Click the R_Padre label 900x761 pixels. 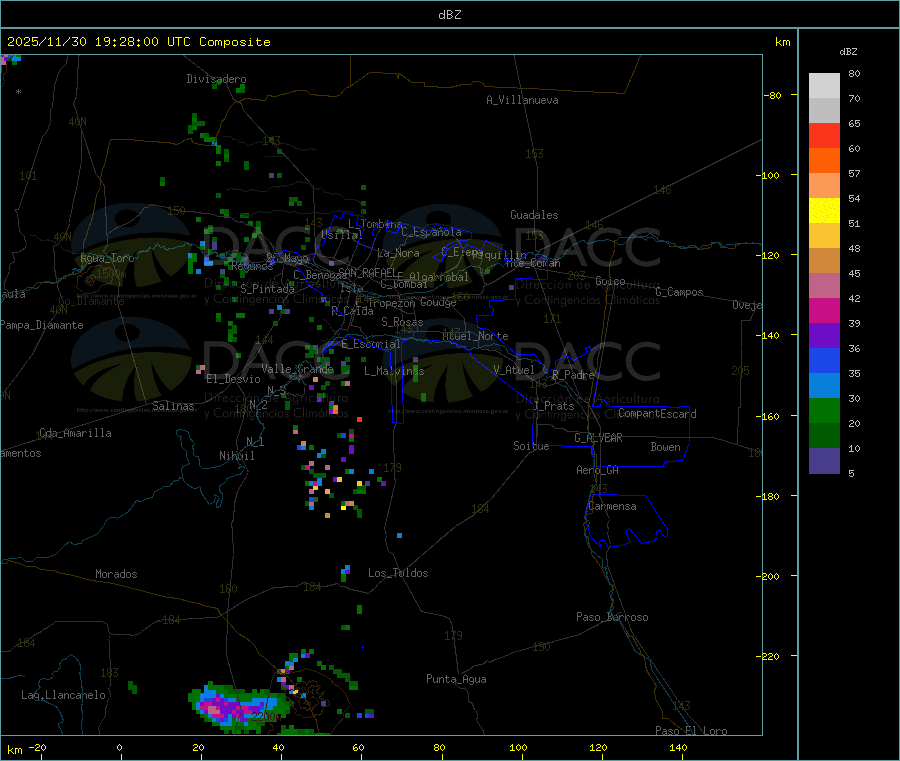point(573,375)
